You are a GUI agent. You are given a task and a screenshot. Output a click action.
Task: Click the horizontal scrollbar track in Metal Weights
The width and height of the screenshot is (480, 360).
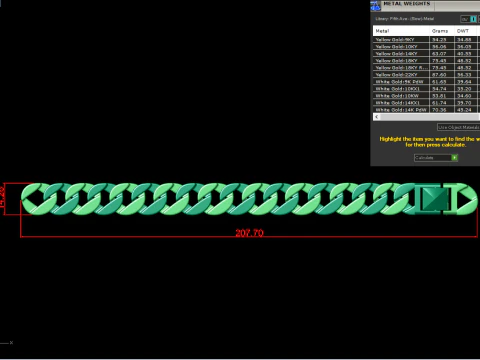click(429, 117)
